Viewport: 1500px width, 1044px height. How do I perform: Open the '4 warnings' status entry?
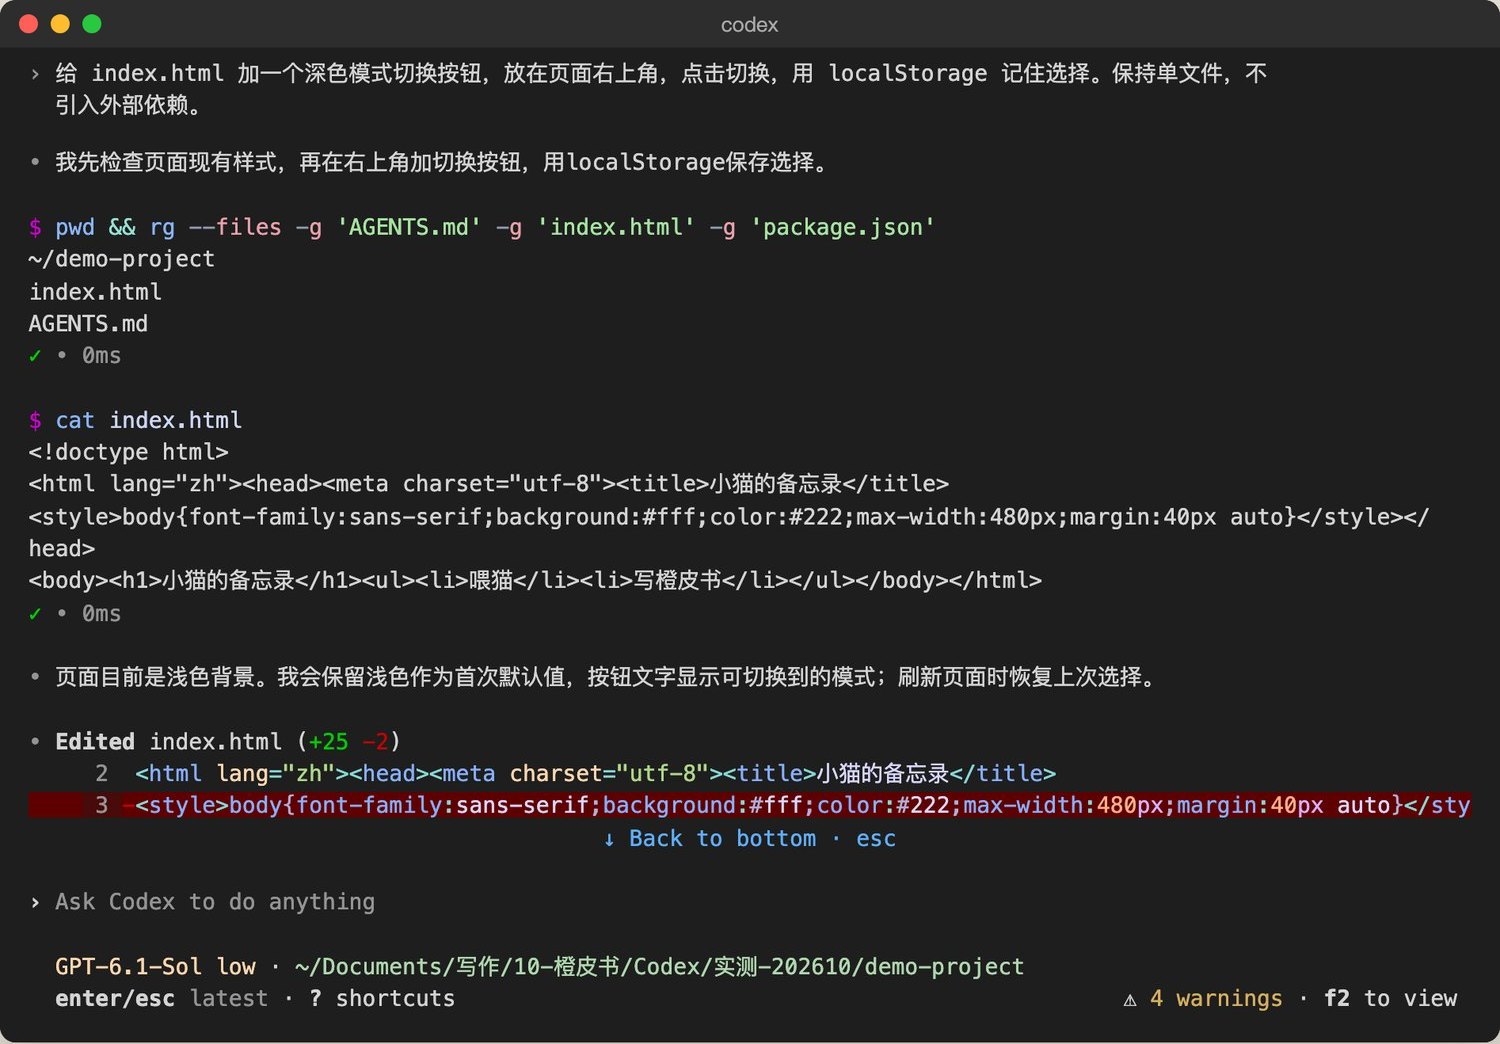[1216, 998]
